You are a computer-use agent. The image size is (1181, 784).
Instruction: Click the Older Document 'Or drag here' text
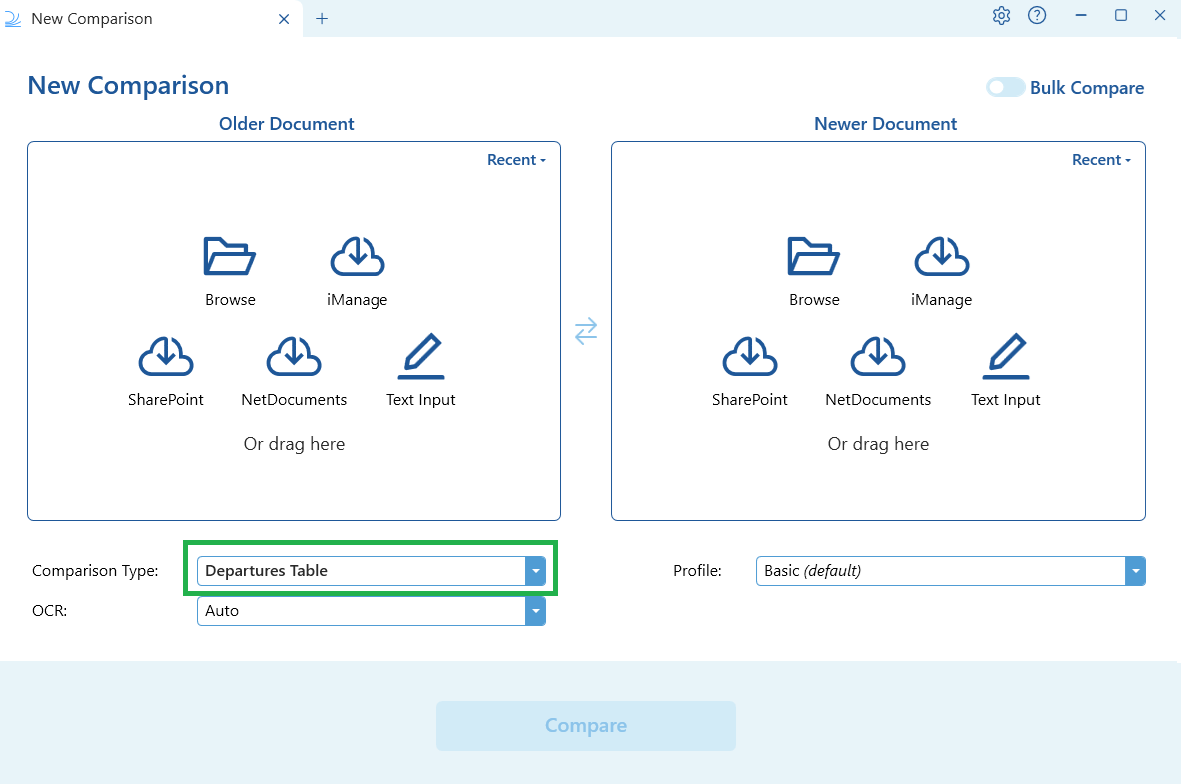click(294, 444)
